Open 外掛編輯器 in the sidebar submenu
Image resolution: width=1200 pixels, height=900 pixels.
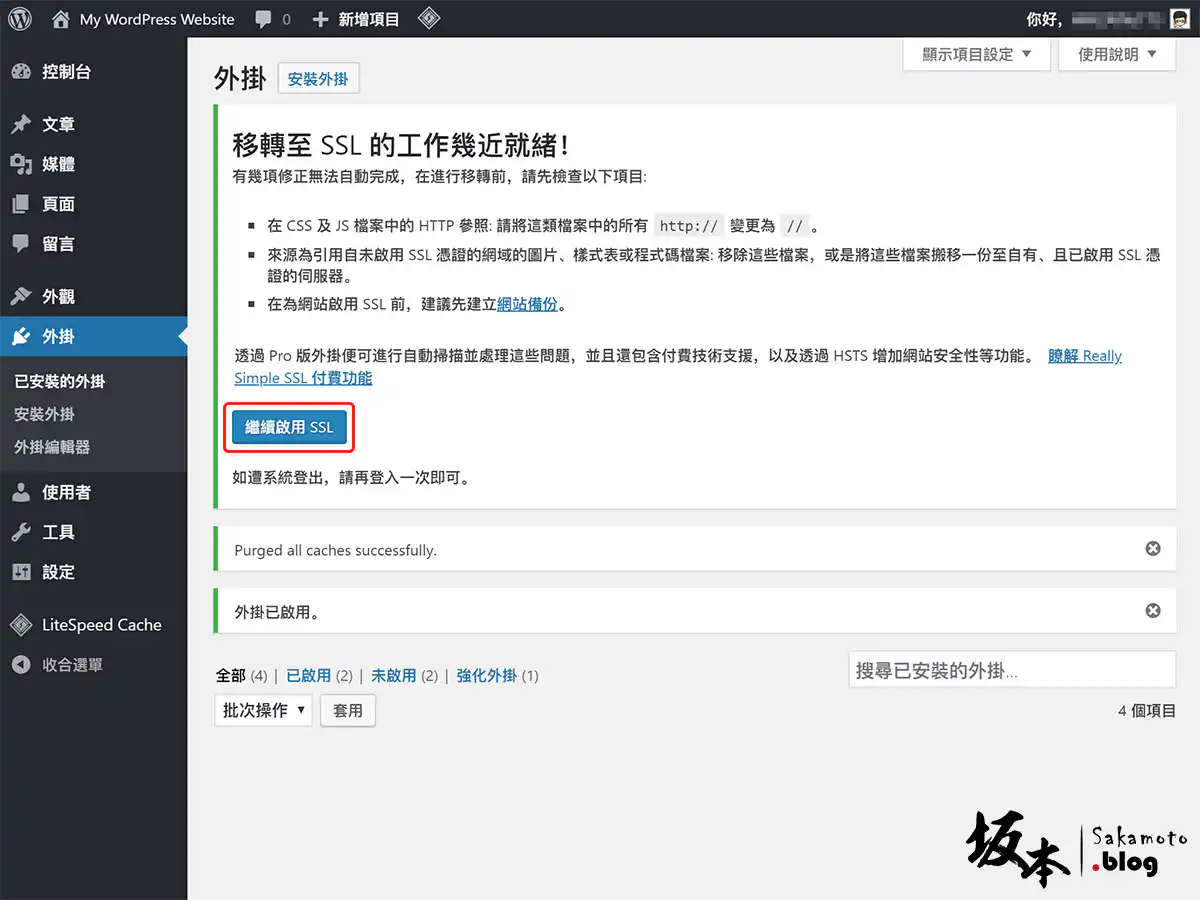coord(52,447)
